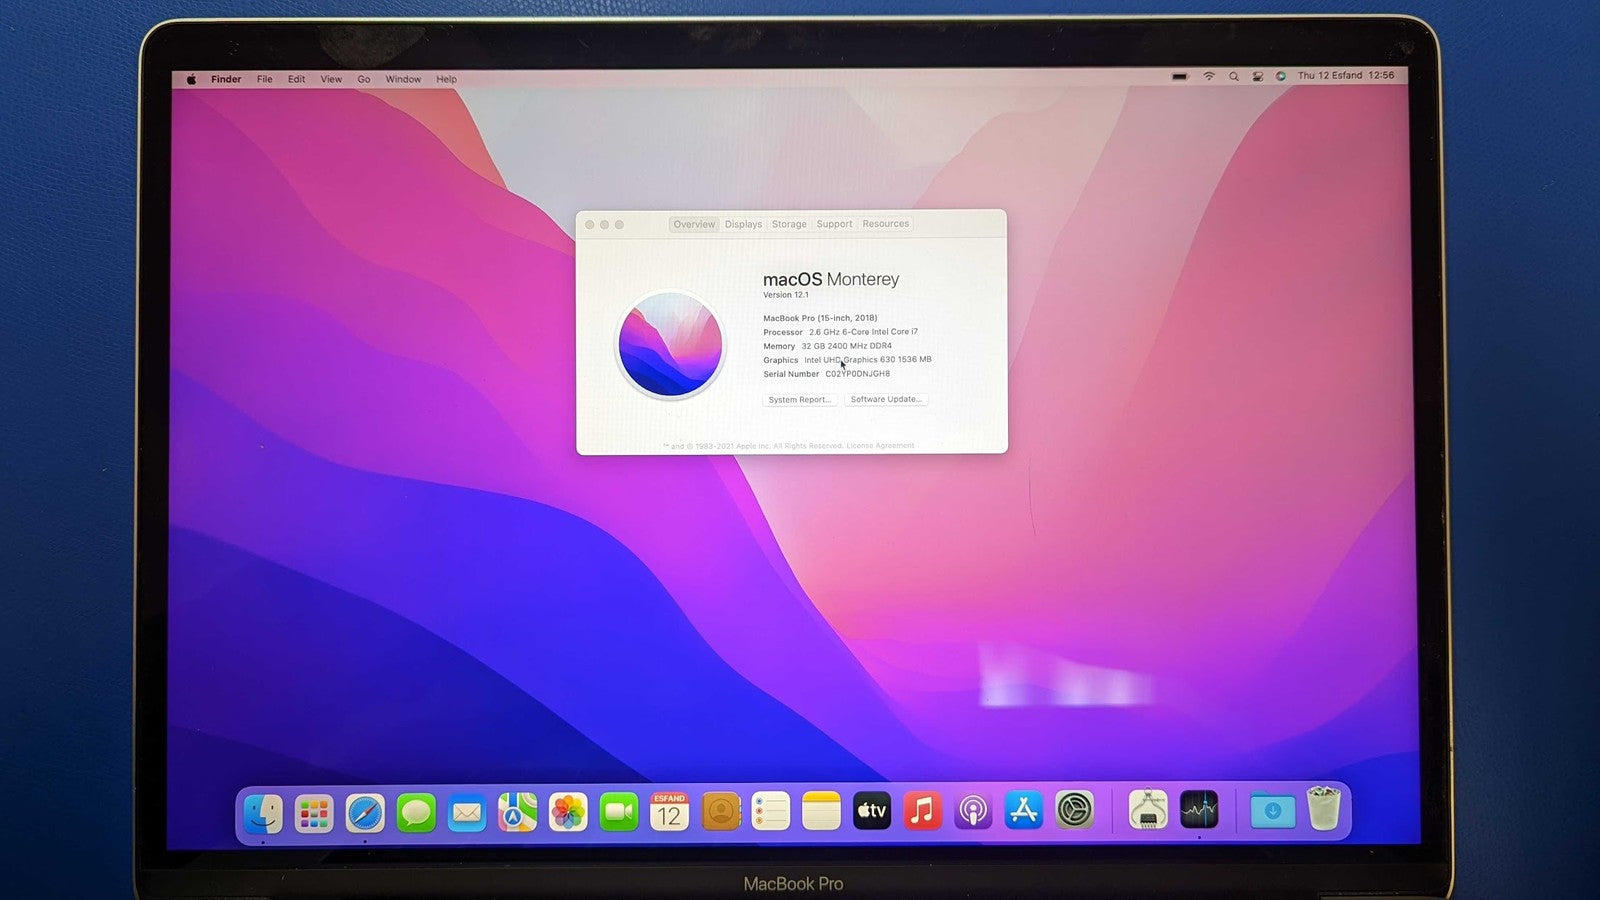Screen dimensions: 1600x900
Task: Switch to the Displays tab
Action: (743, 224)
